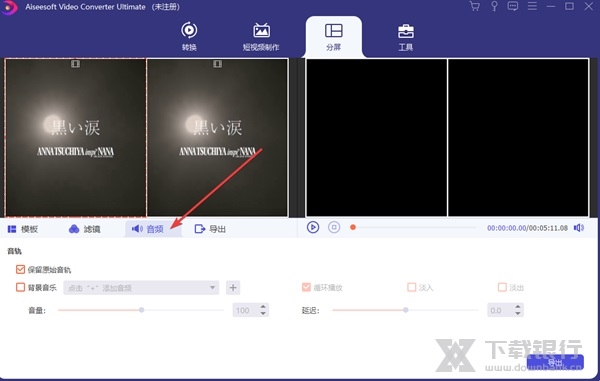Click the Aiseesoft app logo icon
Viewport: 600px width, 381px height.
point(8,7)
